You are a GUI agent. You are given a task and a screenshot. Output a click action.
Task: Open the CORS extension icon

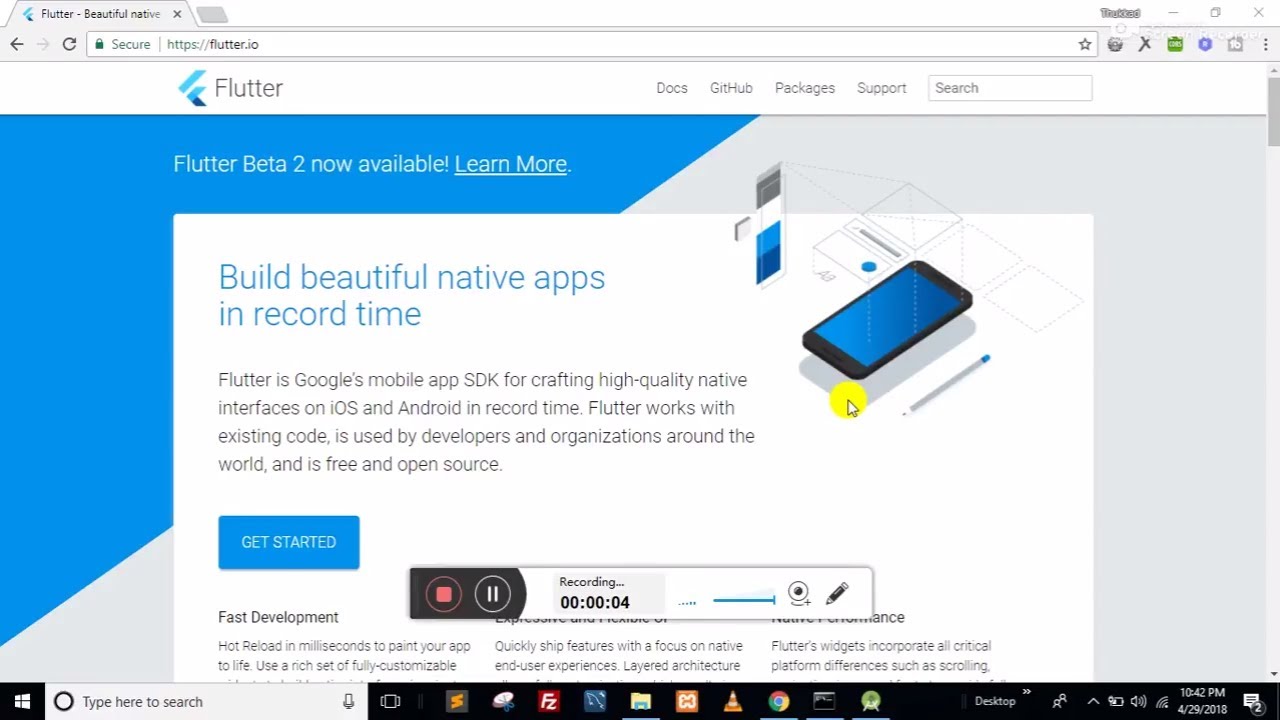point(1175,44)
